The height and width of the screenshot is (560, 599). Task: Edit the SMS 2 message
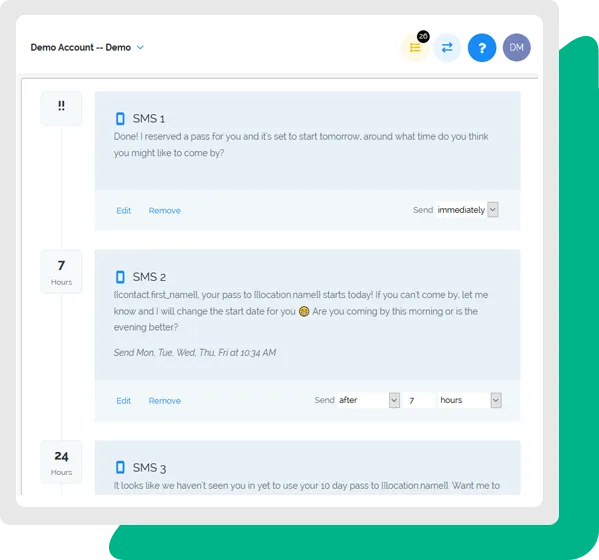tap(123, 401)
